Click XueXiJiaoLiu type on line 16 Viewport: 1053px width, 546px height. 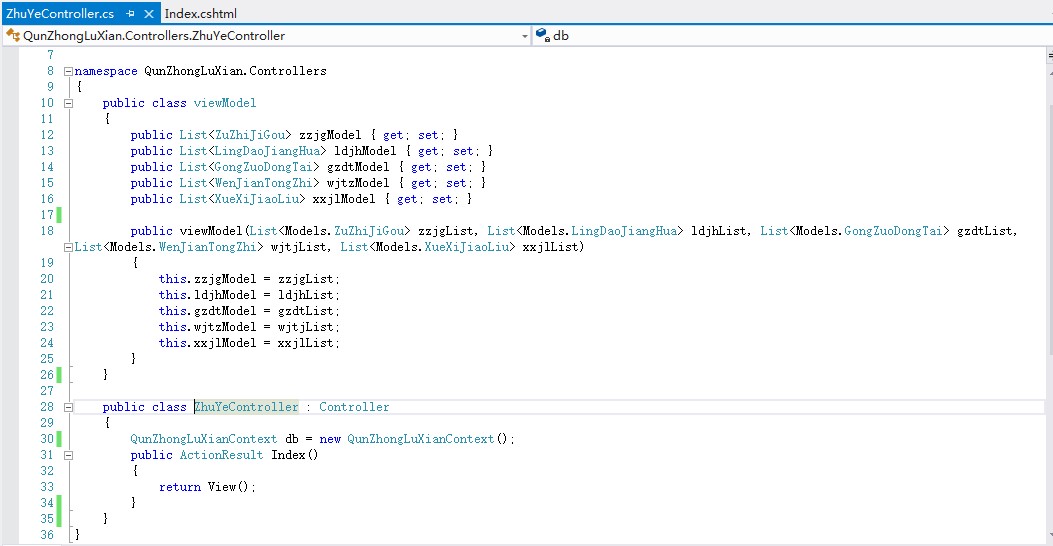tap(257, 199)
